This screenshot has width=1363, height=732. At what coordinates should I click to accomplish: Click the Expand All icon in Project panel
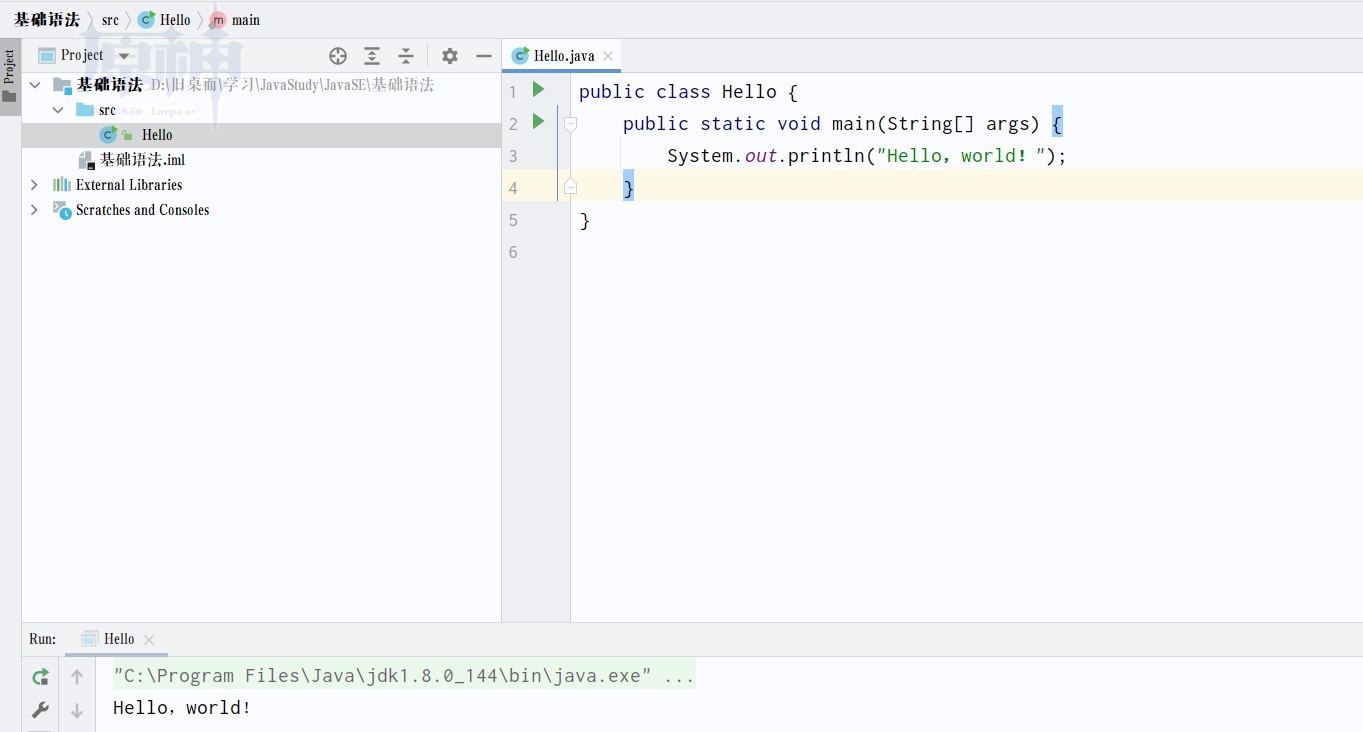[x=372, y=56]
